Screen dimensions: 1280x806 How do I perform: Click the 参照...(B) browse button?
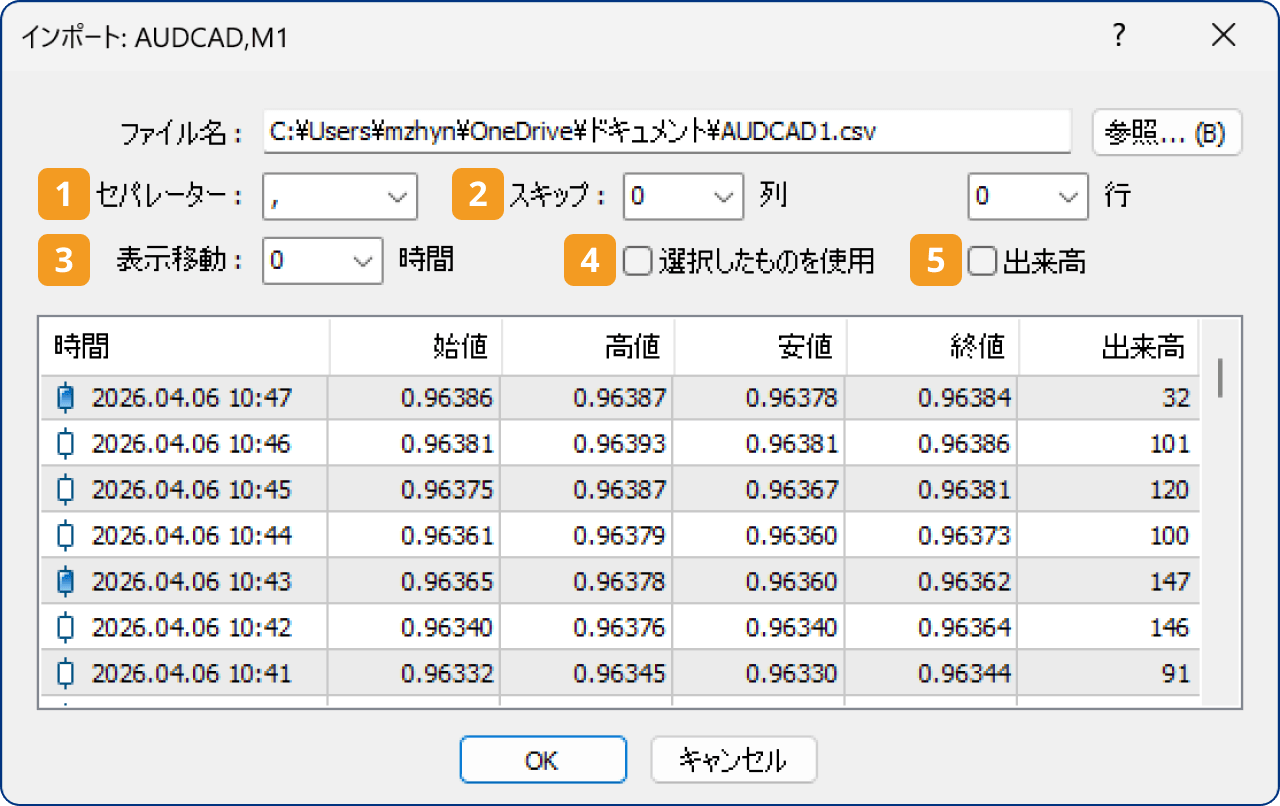click(x=1166, y=132)
